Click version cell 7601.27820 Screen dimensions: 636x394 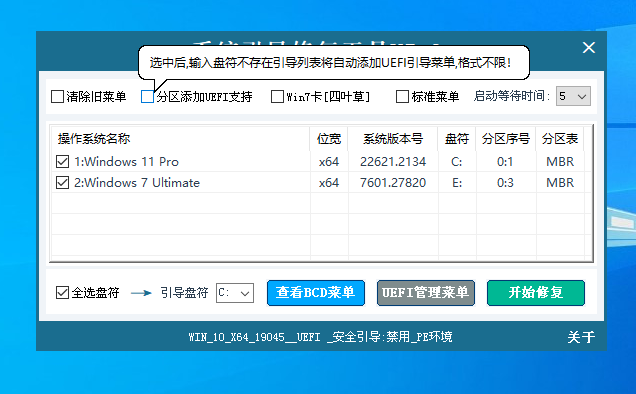pyautogui.click(x=393, y=183)
